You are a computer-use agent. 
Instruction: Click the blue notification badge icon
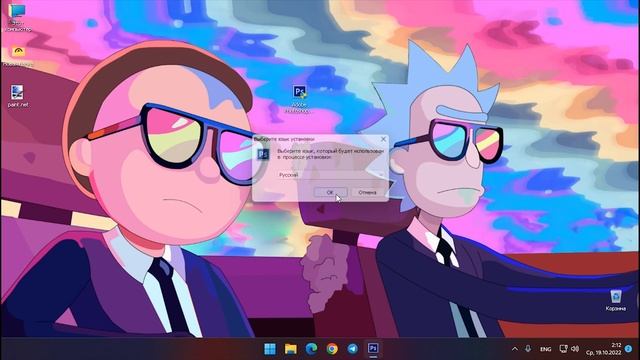pyautogui.click(x=629, y=349)
